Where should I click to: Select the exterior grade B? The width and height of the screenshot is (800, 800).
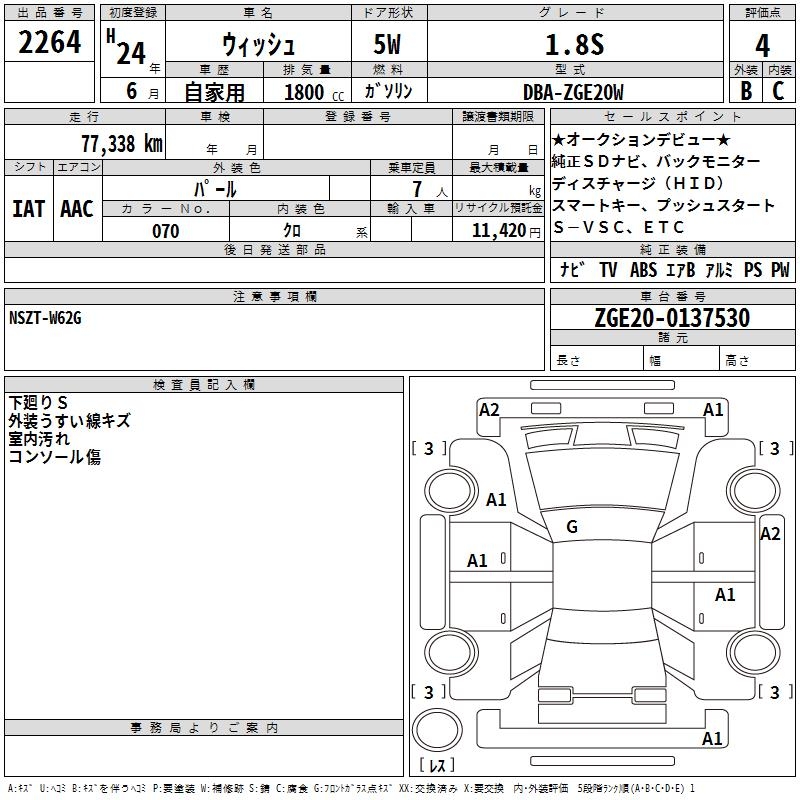tap(746, 91)
